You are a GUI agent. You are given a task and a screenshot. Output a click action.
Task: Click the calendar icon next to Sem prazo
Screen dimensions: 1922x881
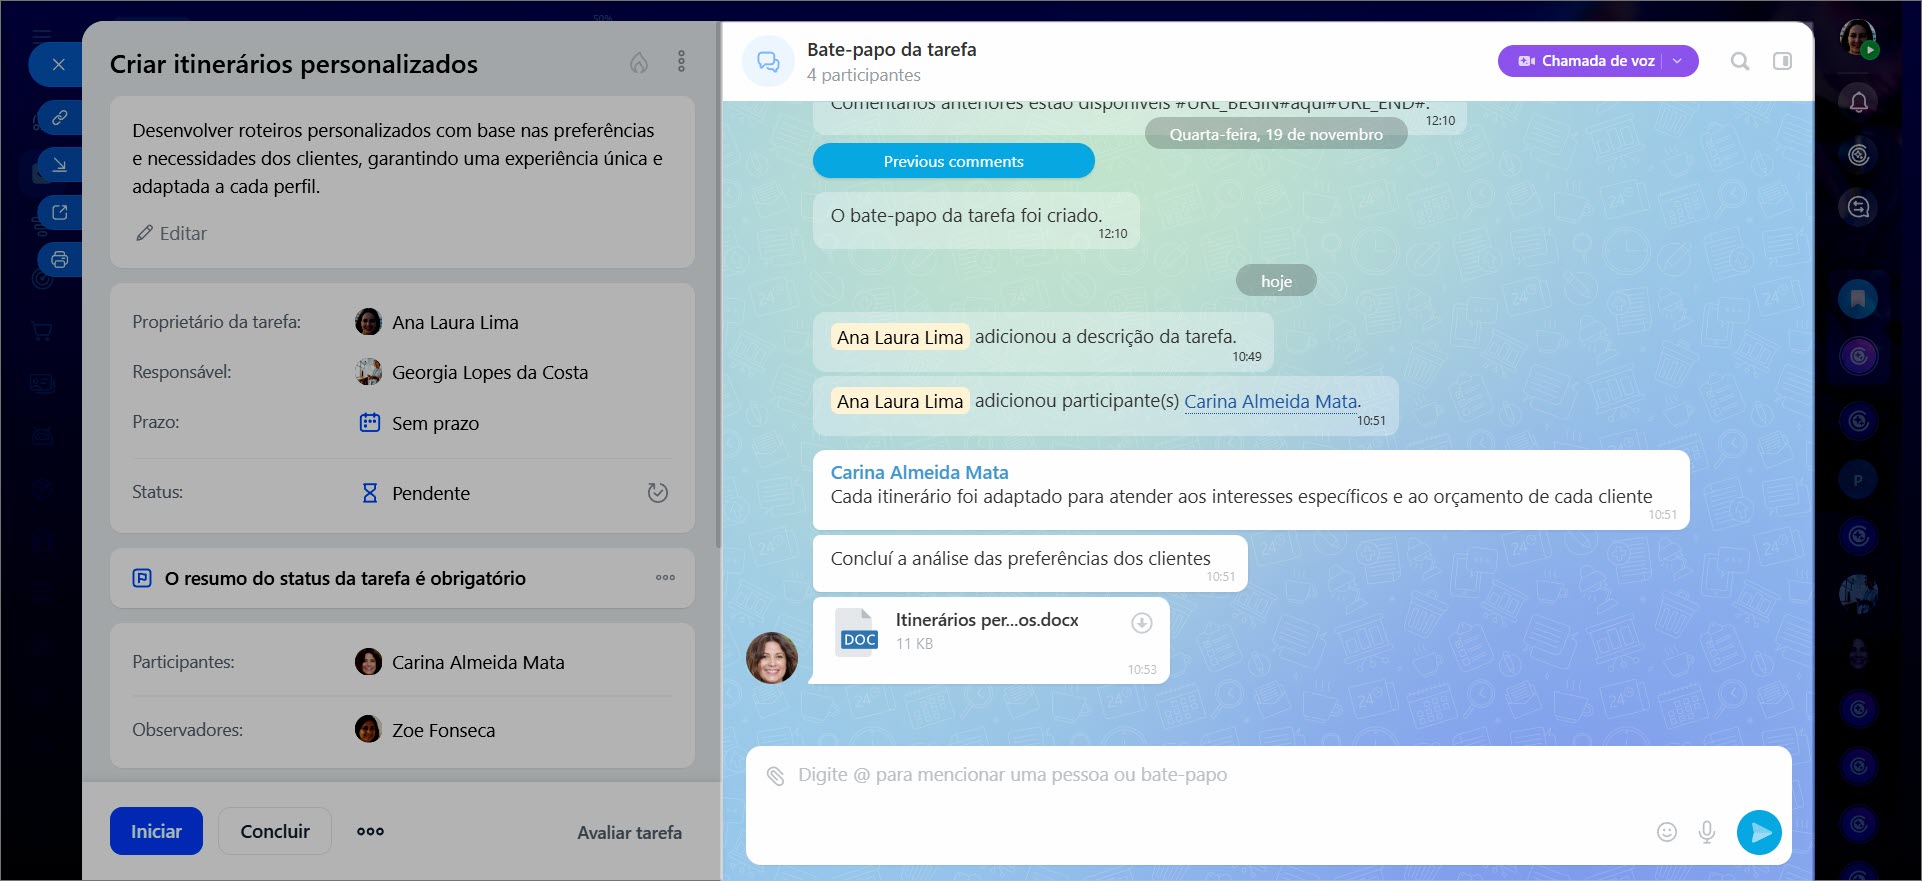(369, 423)
